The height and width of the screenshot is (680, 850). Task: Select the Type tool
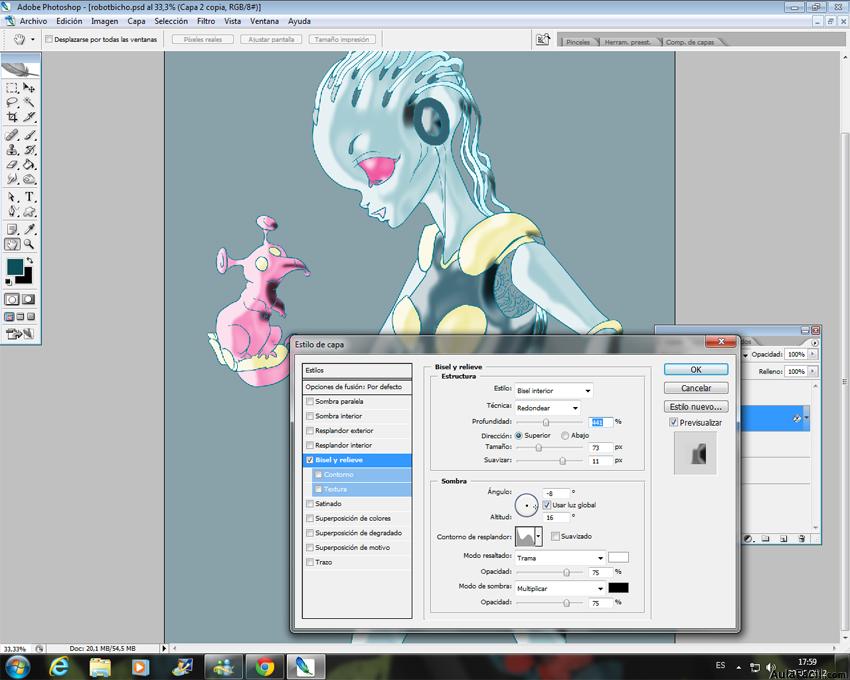click(29, 197)
